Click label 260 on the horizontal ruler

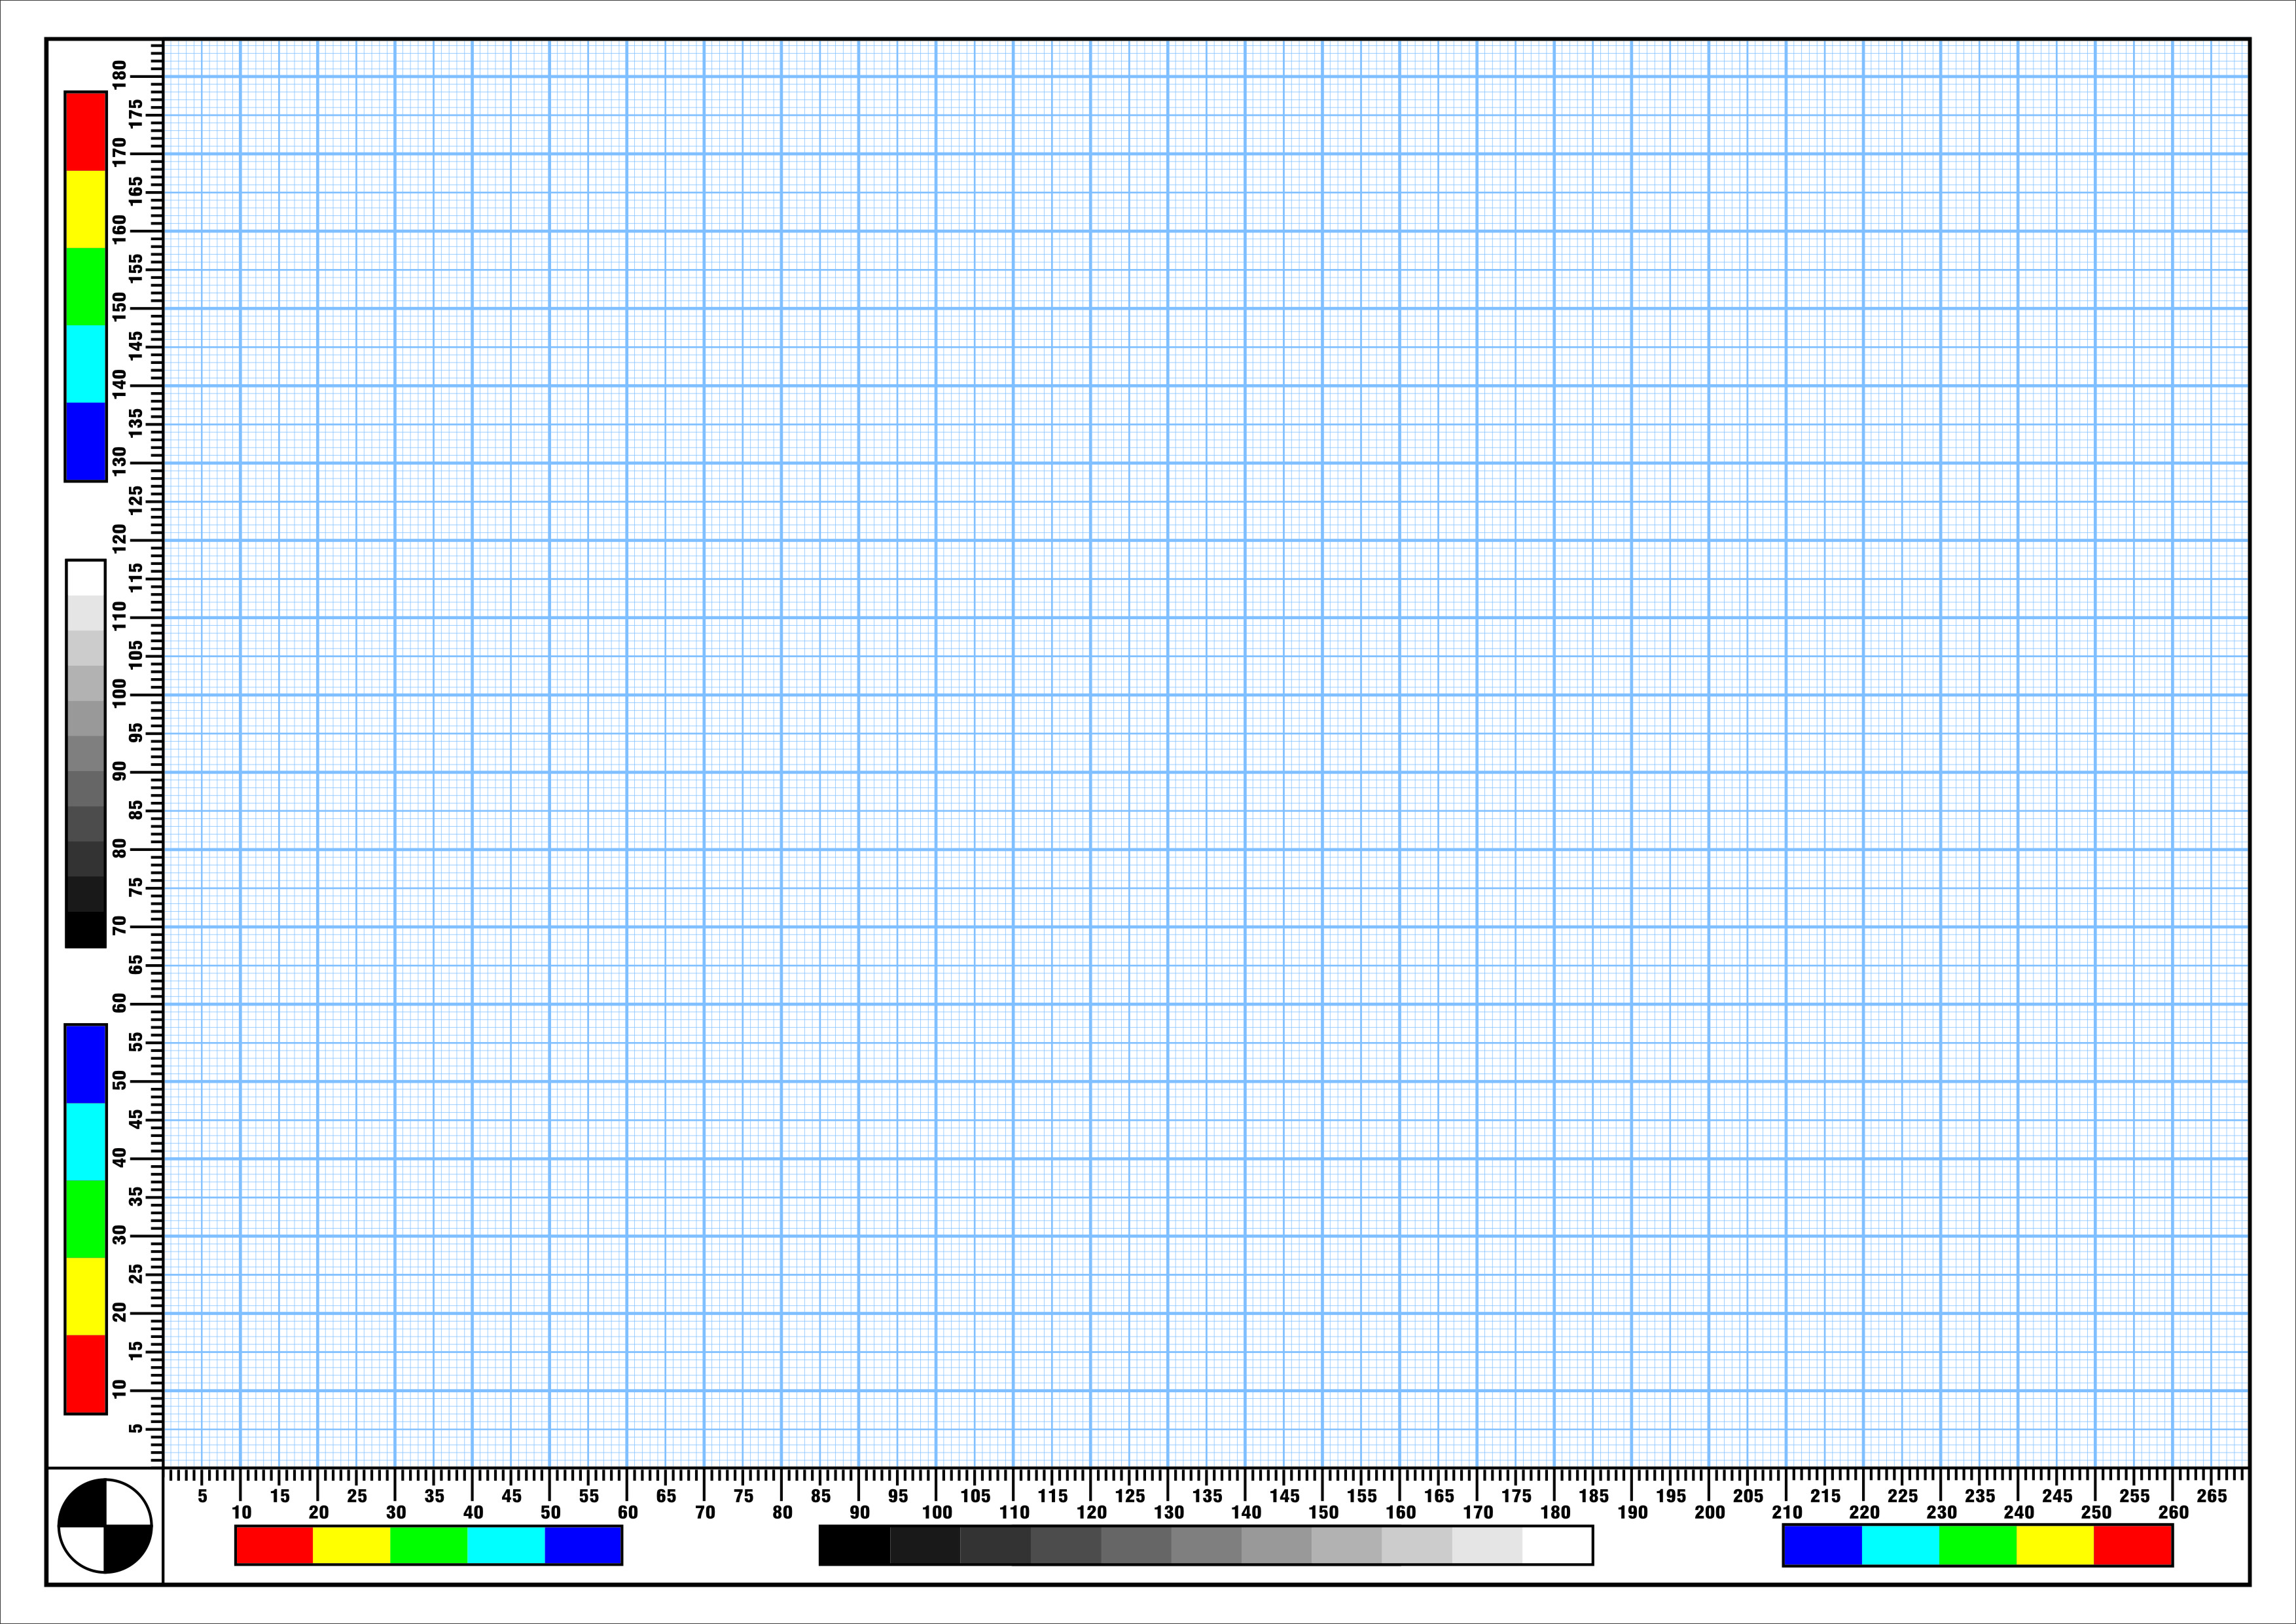click(2173, 1512)
